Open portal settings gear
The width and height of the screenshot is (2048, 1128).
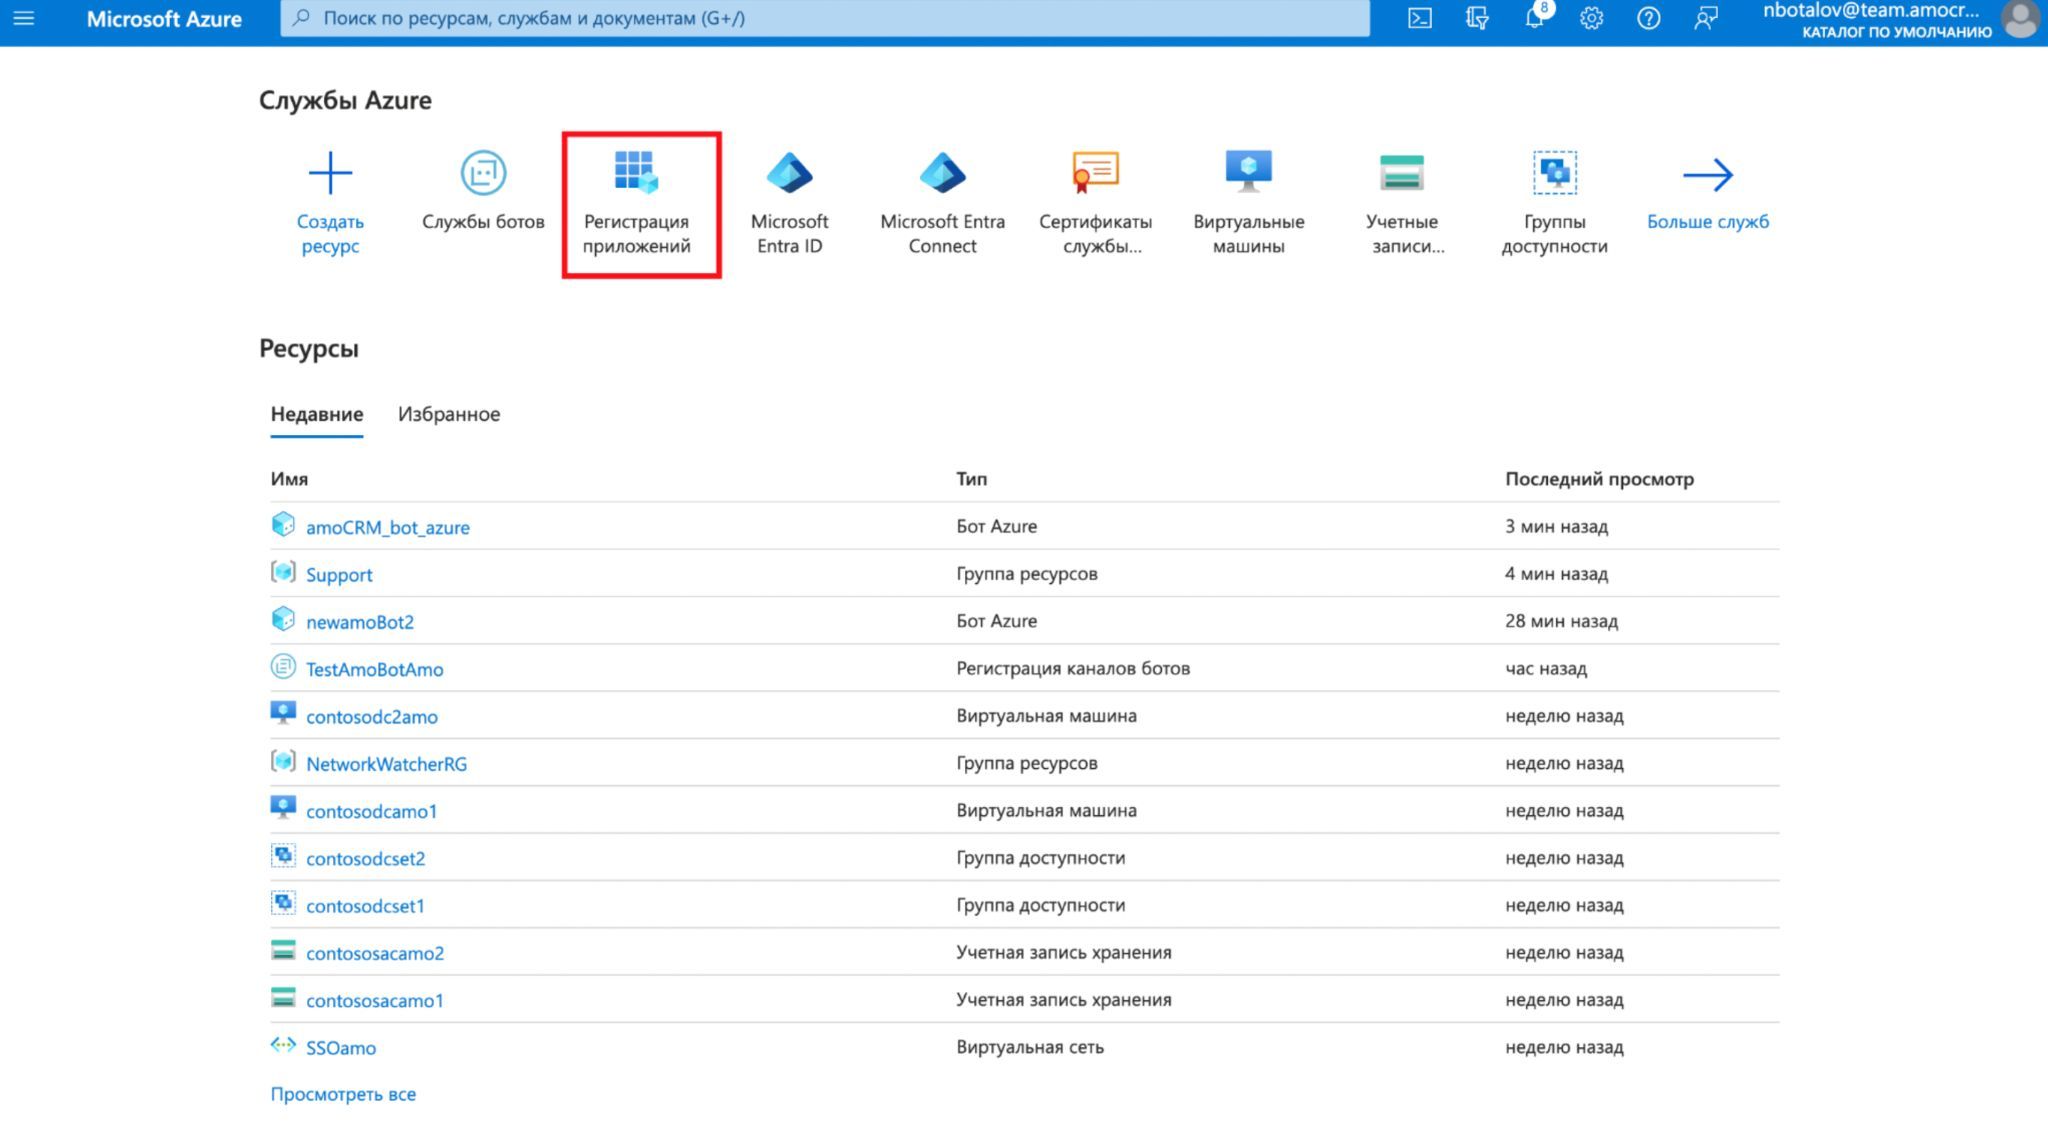(x=1591, y=18)
